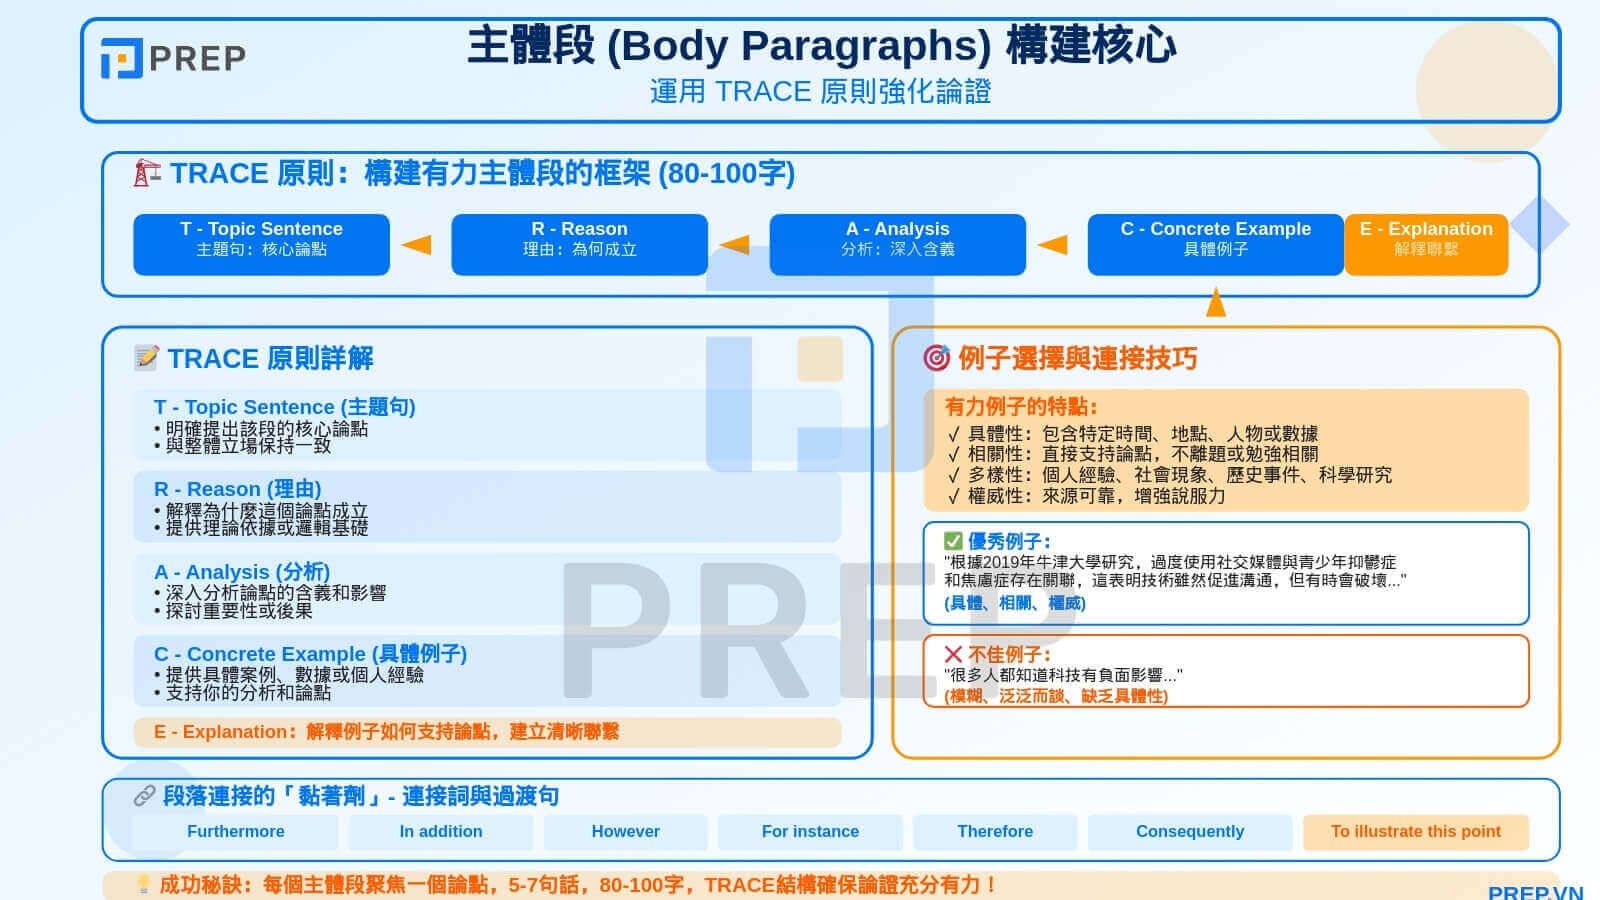Click the red X icon beside 不佳例子
Screen dimensions: 1600x900
click(x=953, y=654)
